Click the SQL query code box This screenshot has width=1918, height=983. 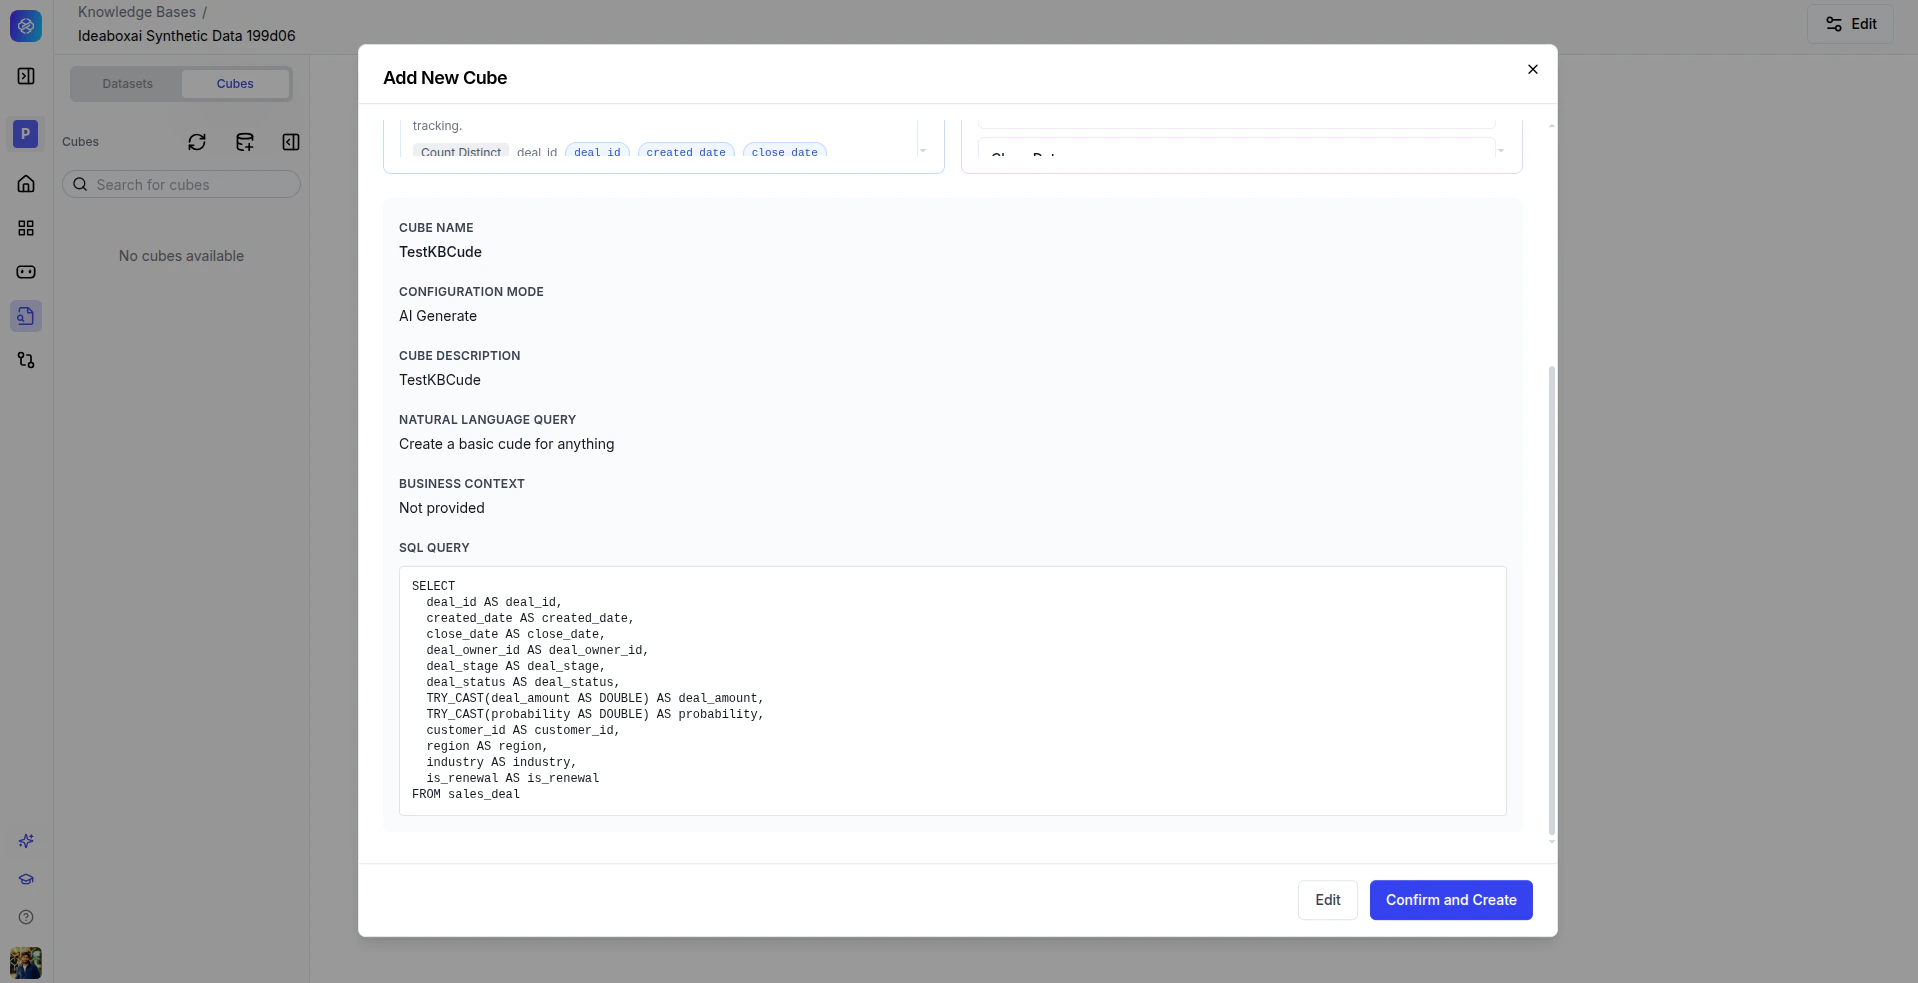pyautogui.click(x=952, y=690)
